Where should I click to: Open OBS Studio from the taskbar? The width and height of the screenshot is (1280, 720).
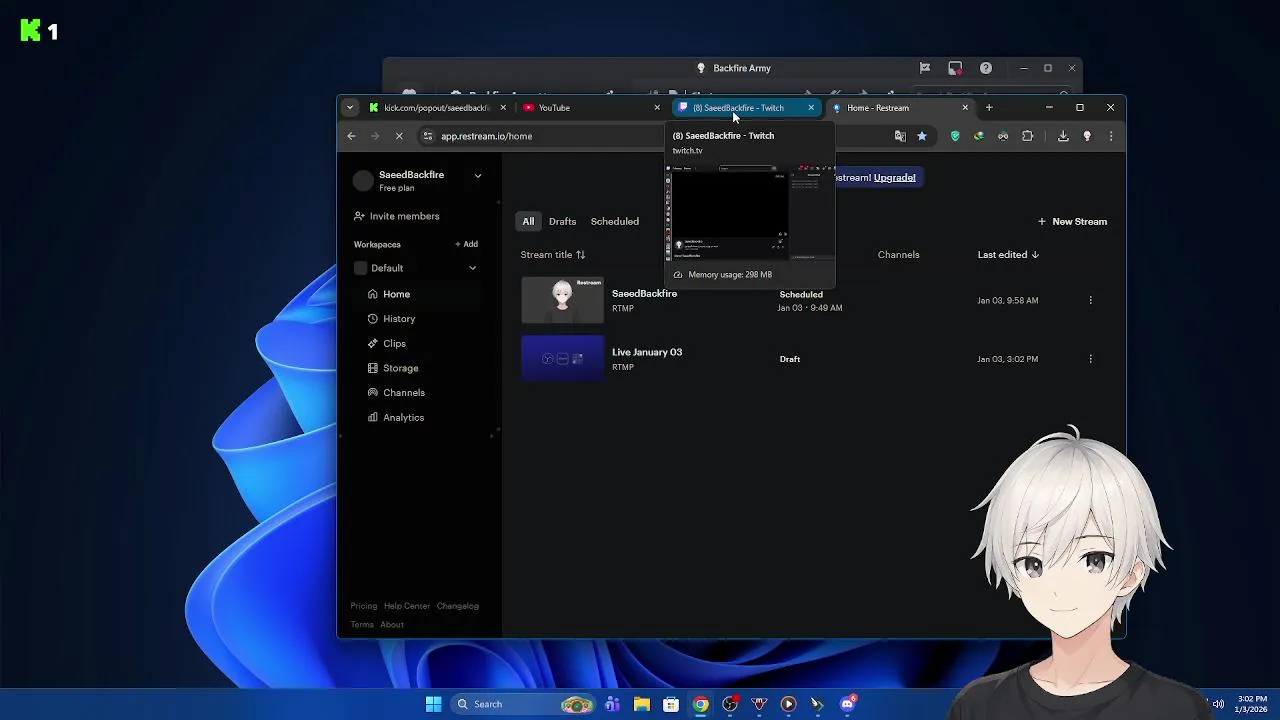[730, 704]
